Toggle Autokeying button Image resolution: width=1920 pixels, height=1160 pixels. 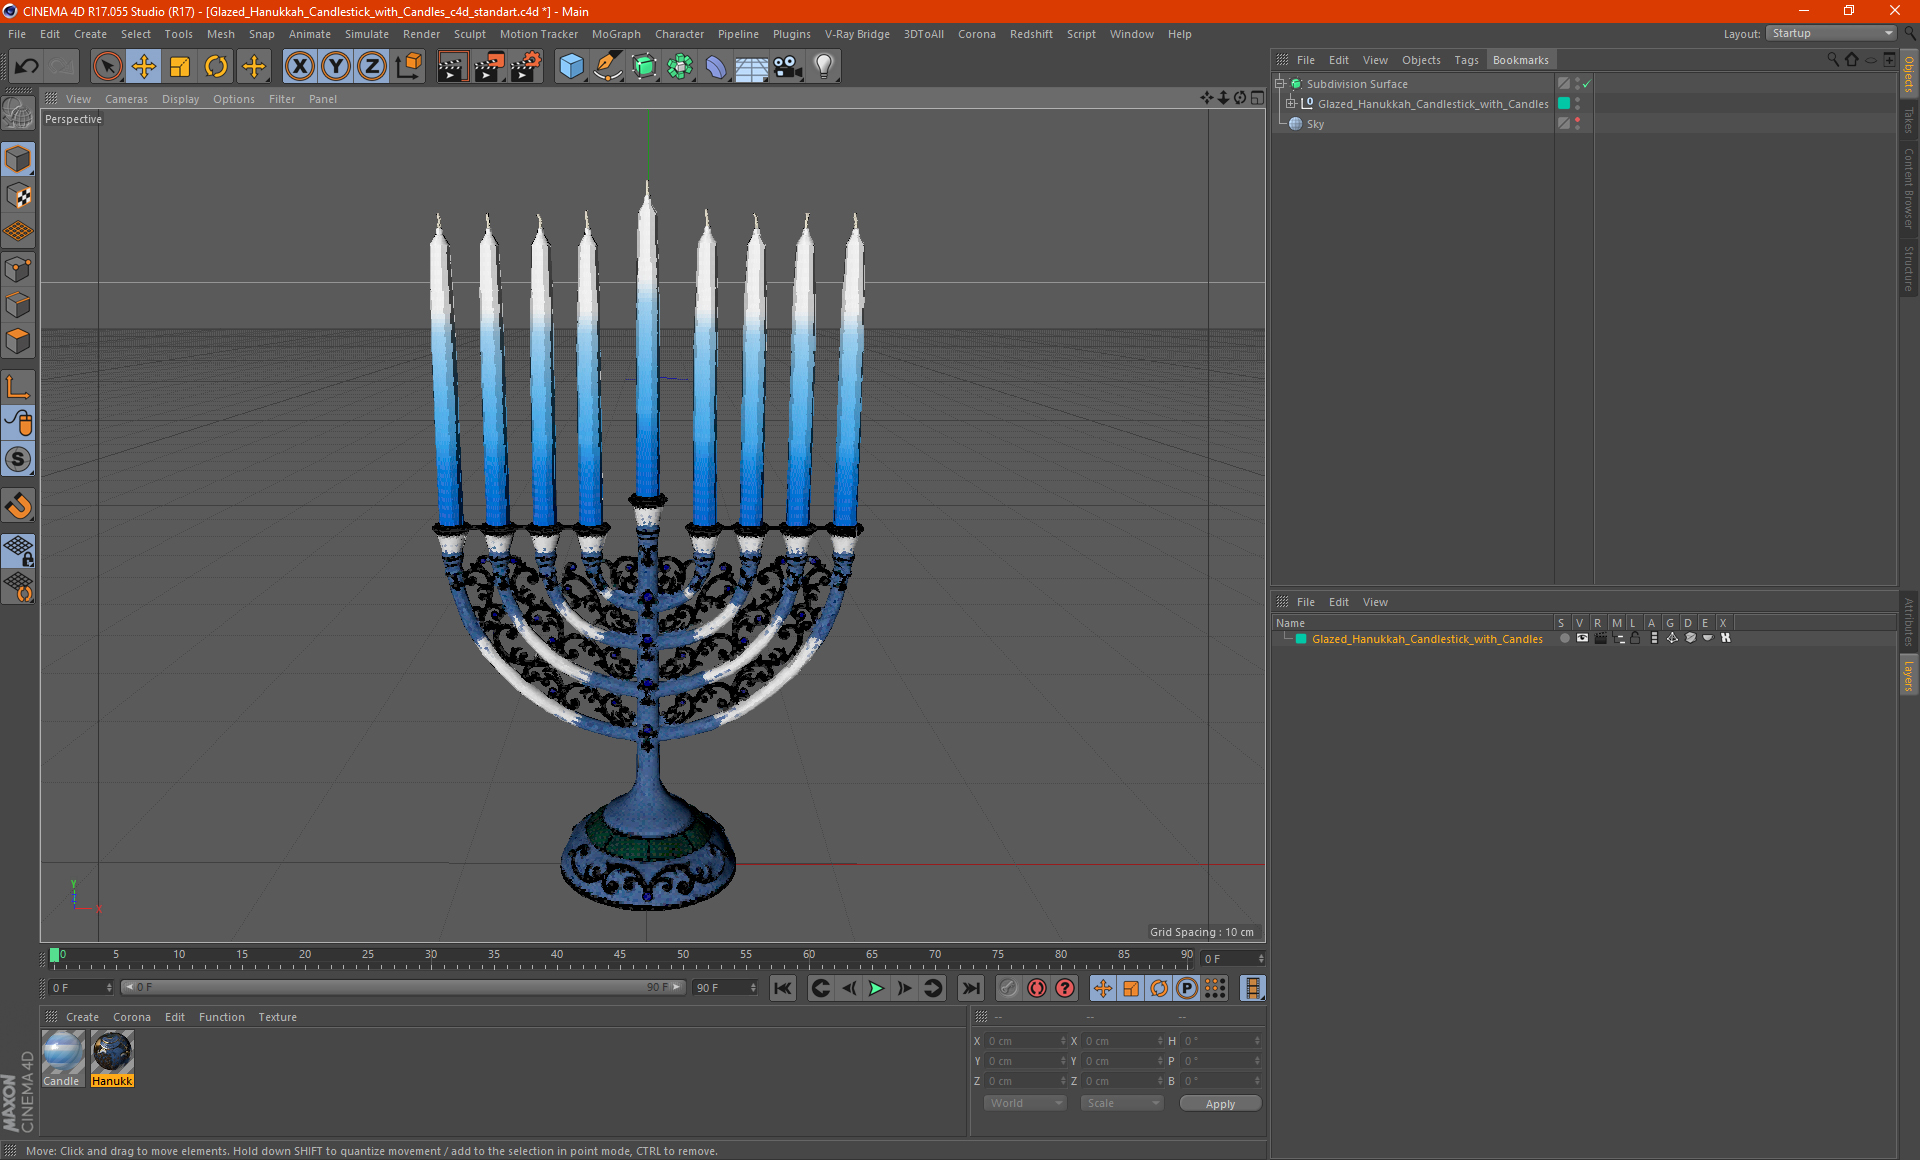[1037, 988]
